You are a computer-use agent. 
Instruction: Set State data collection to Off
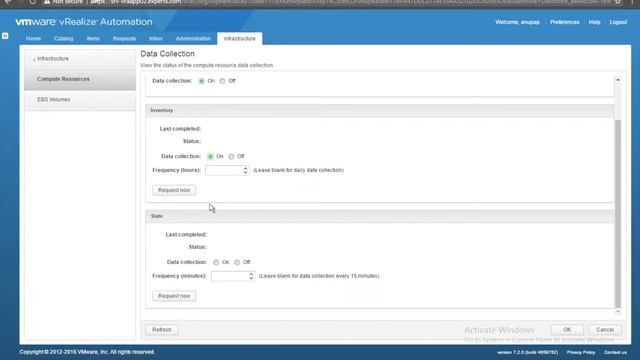pyautogui.click(x=237, y=262)
